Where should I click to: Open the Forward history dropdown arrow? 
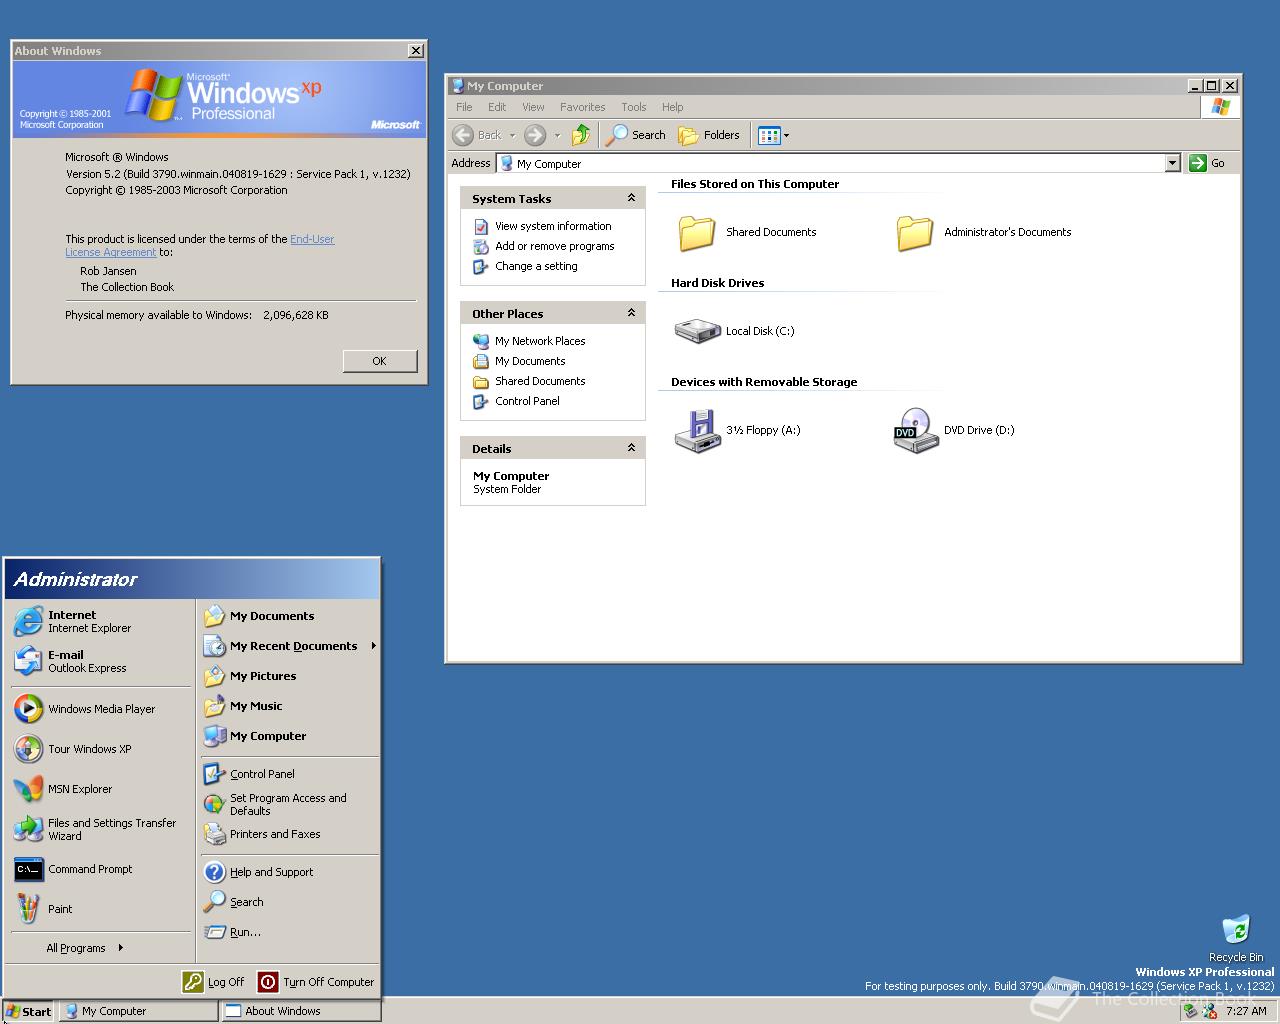pyautogui.click(x=557, y=135)
